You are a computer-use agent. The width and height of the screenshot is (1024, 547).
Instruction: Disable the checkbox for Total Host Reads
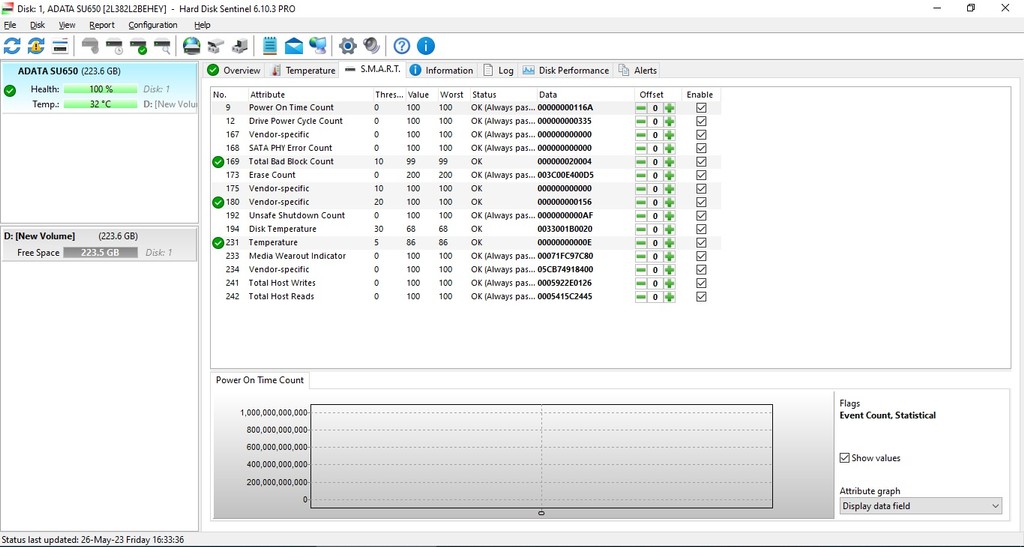point(701,297)
